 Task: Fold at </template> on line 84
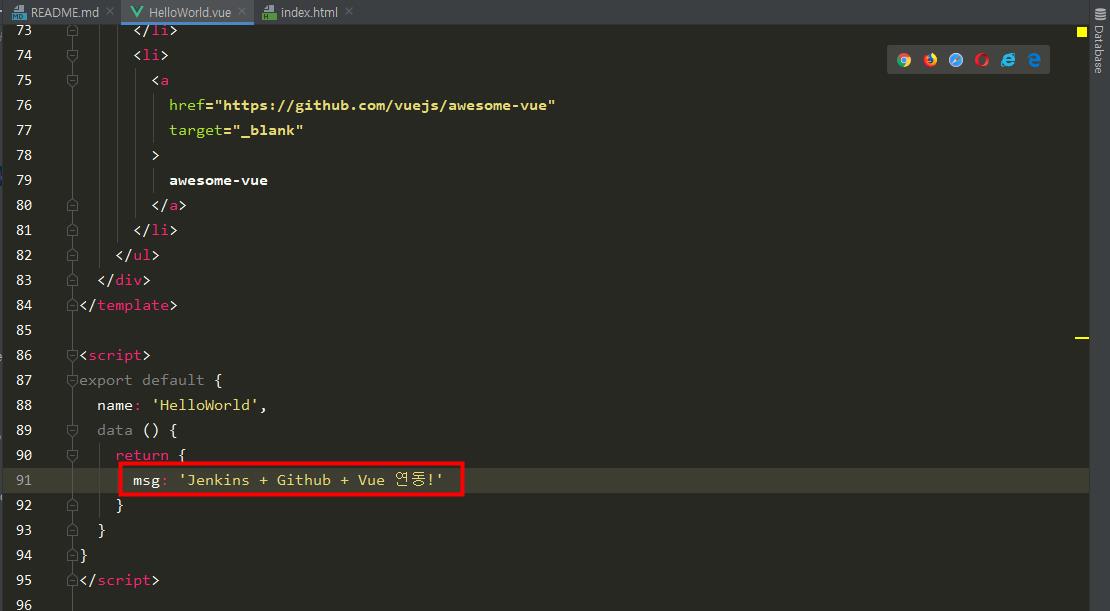click(72, 305)
